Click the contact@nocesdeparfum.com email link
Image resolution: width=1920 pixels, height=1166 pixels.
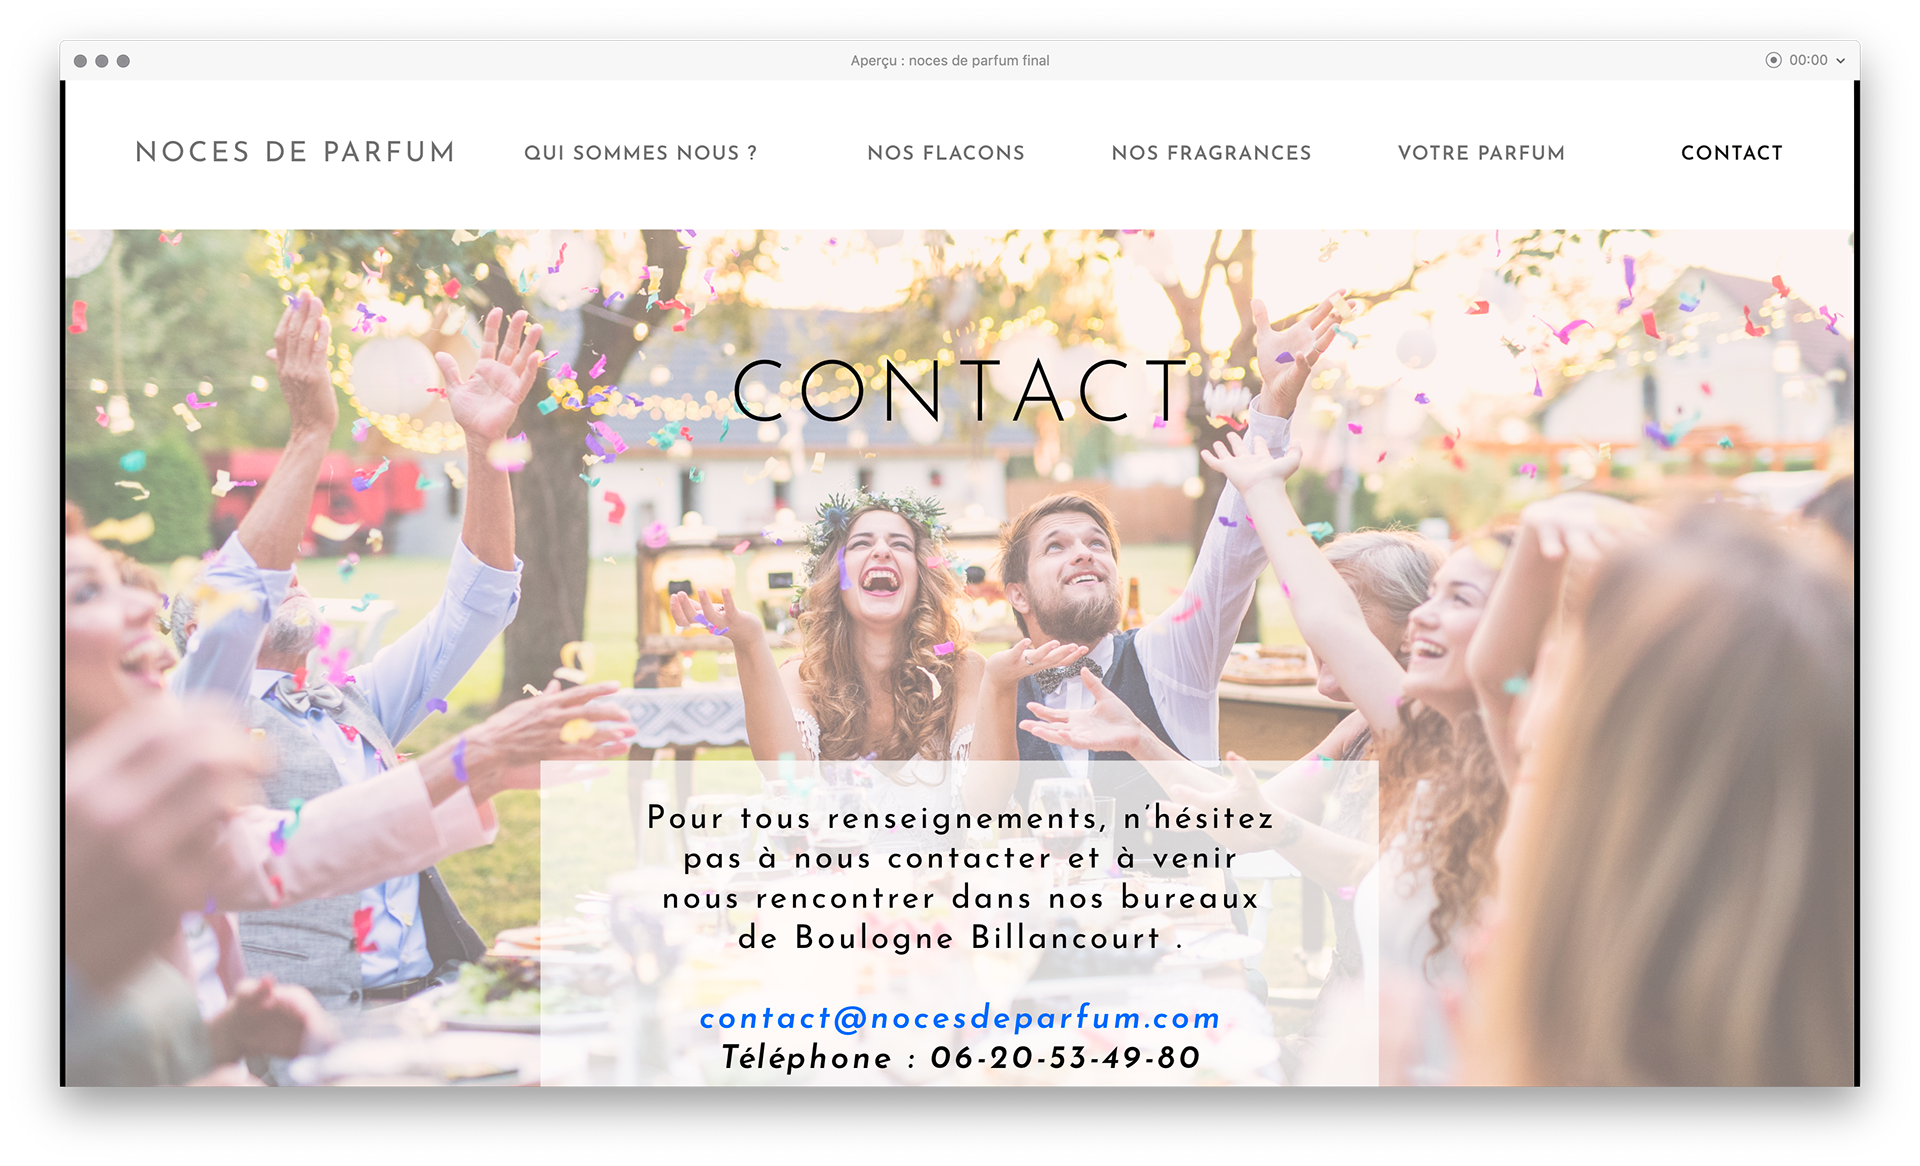click(960, 1018)
